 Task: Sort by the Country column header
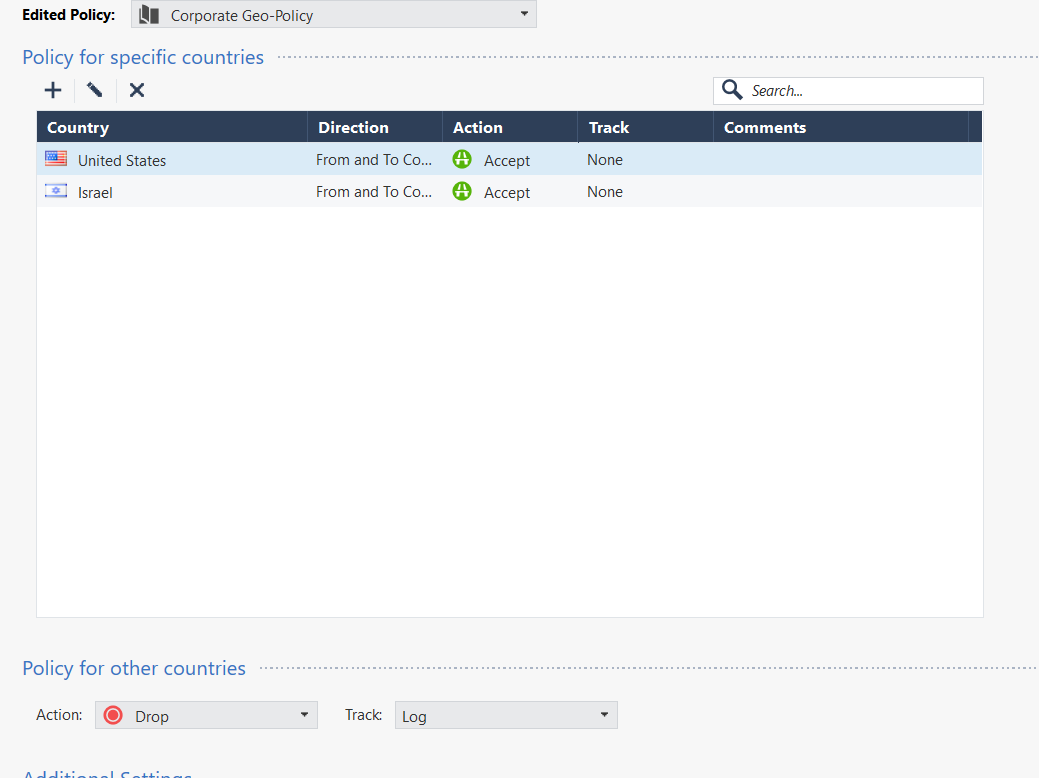172,127
